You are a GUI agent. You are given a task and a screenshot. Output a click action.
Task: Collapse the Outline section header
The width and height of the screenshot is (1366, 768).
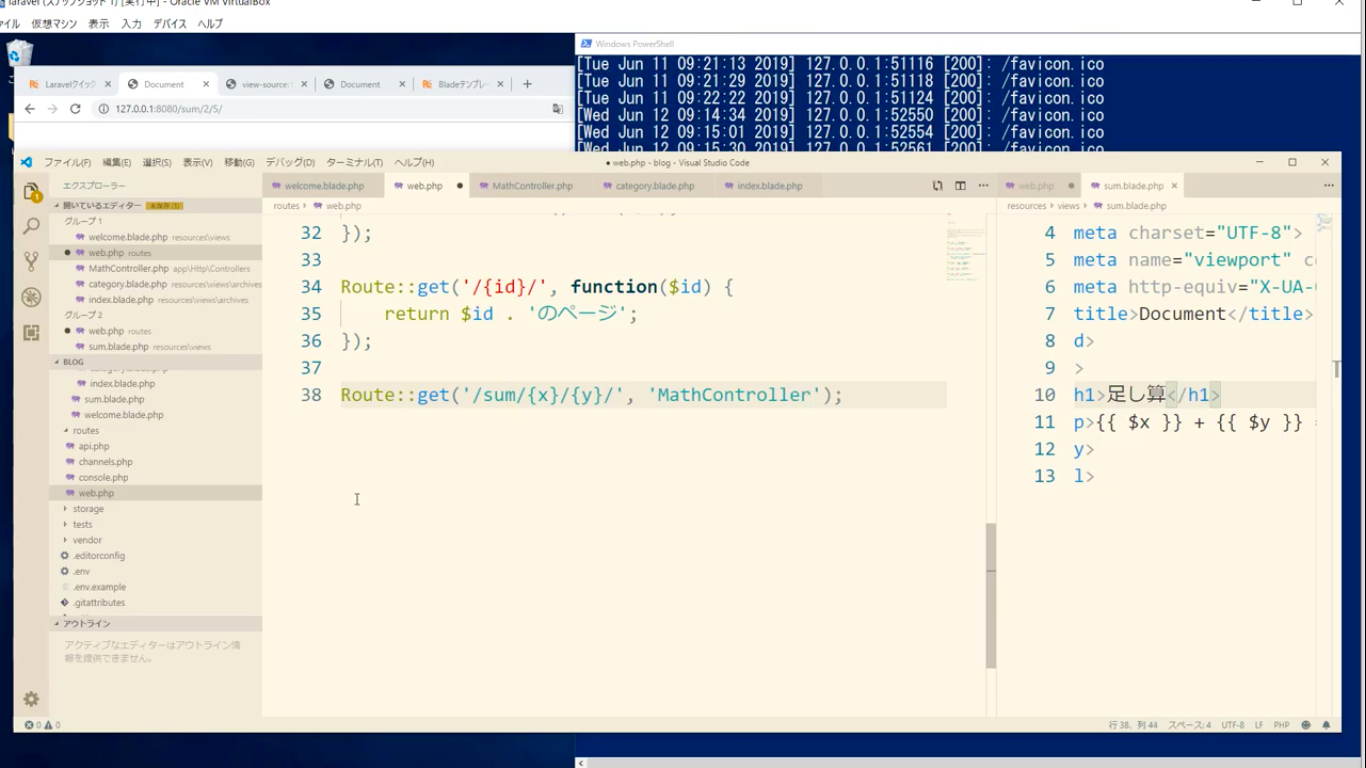tap(87, 624)
